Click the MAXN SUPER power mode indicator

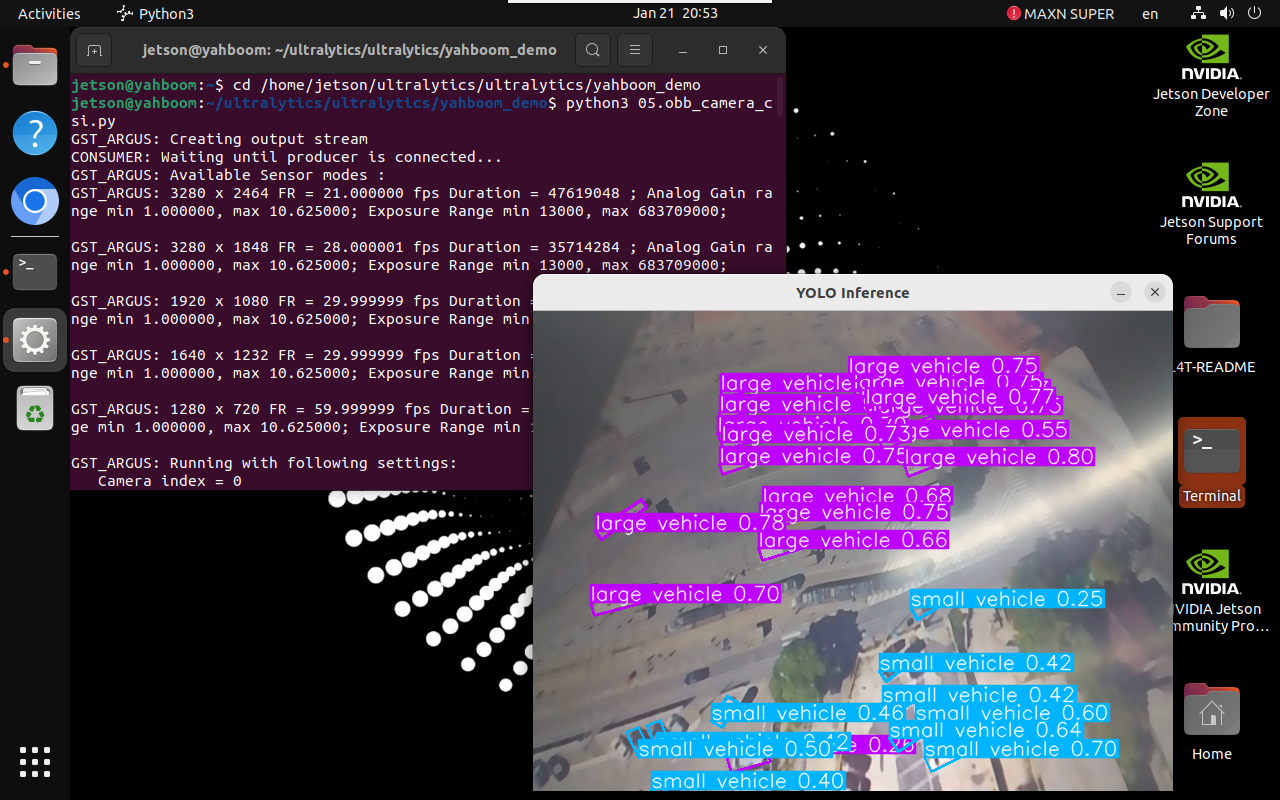tap(1060, 14)
